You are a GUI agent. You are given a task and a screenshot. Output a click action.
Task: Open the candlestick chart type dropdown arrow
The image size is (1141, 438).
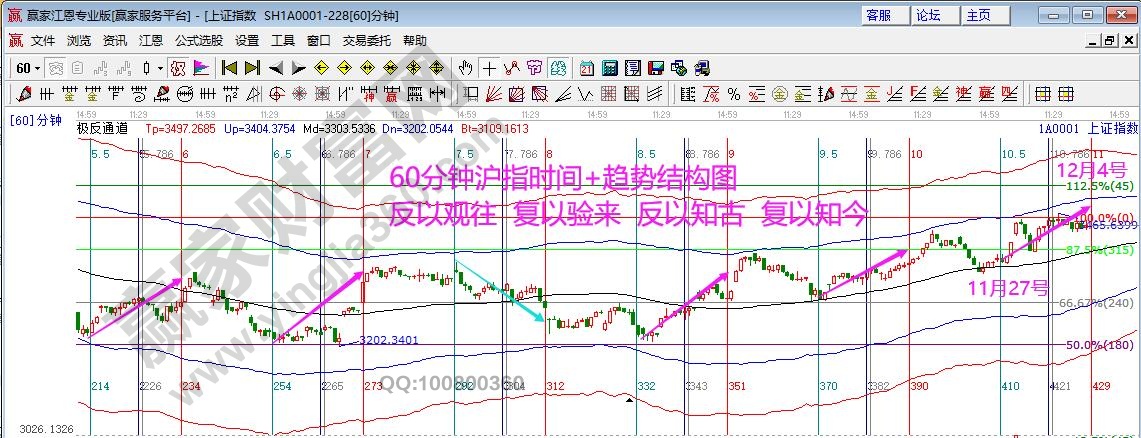160,68
